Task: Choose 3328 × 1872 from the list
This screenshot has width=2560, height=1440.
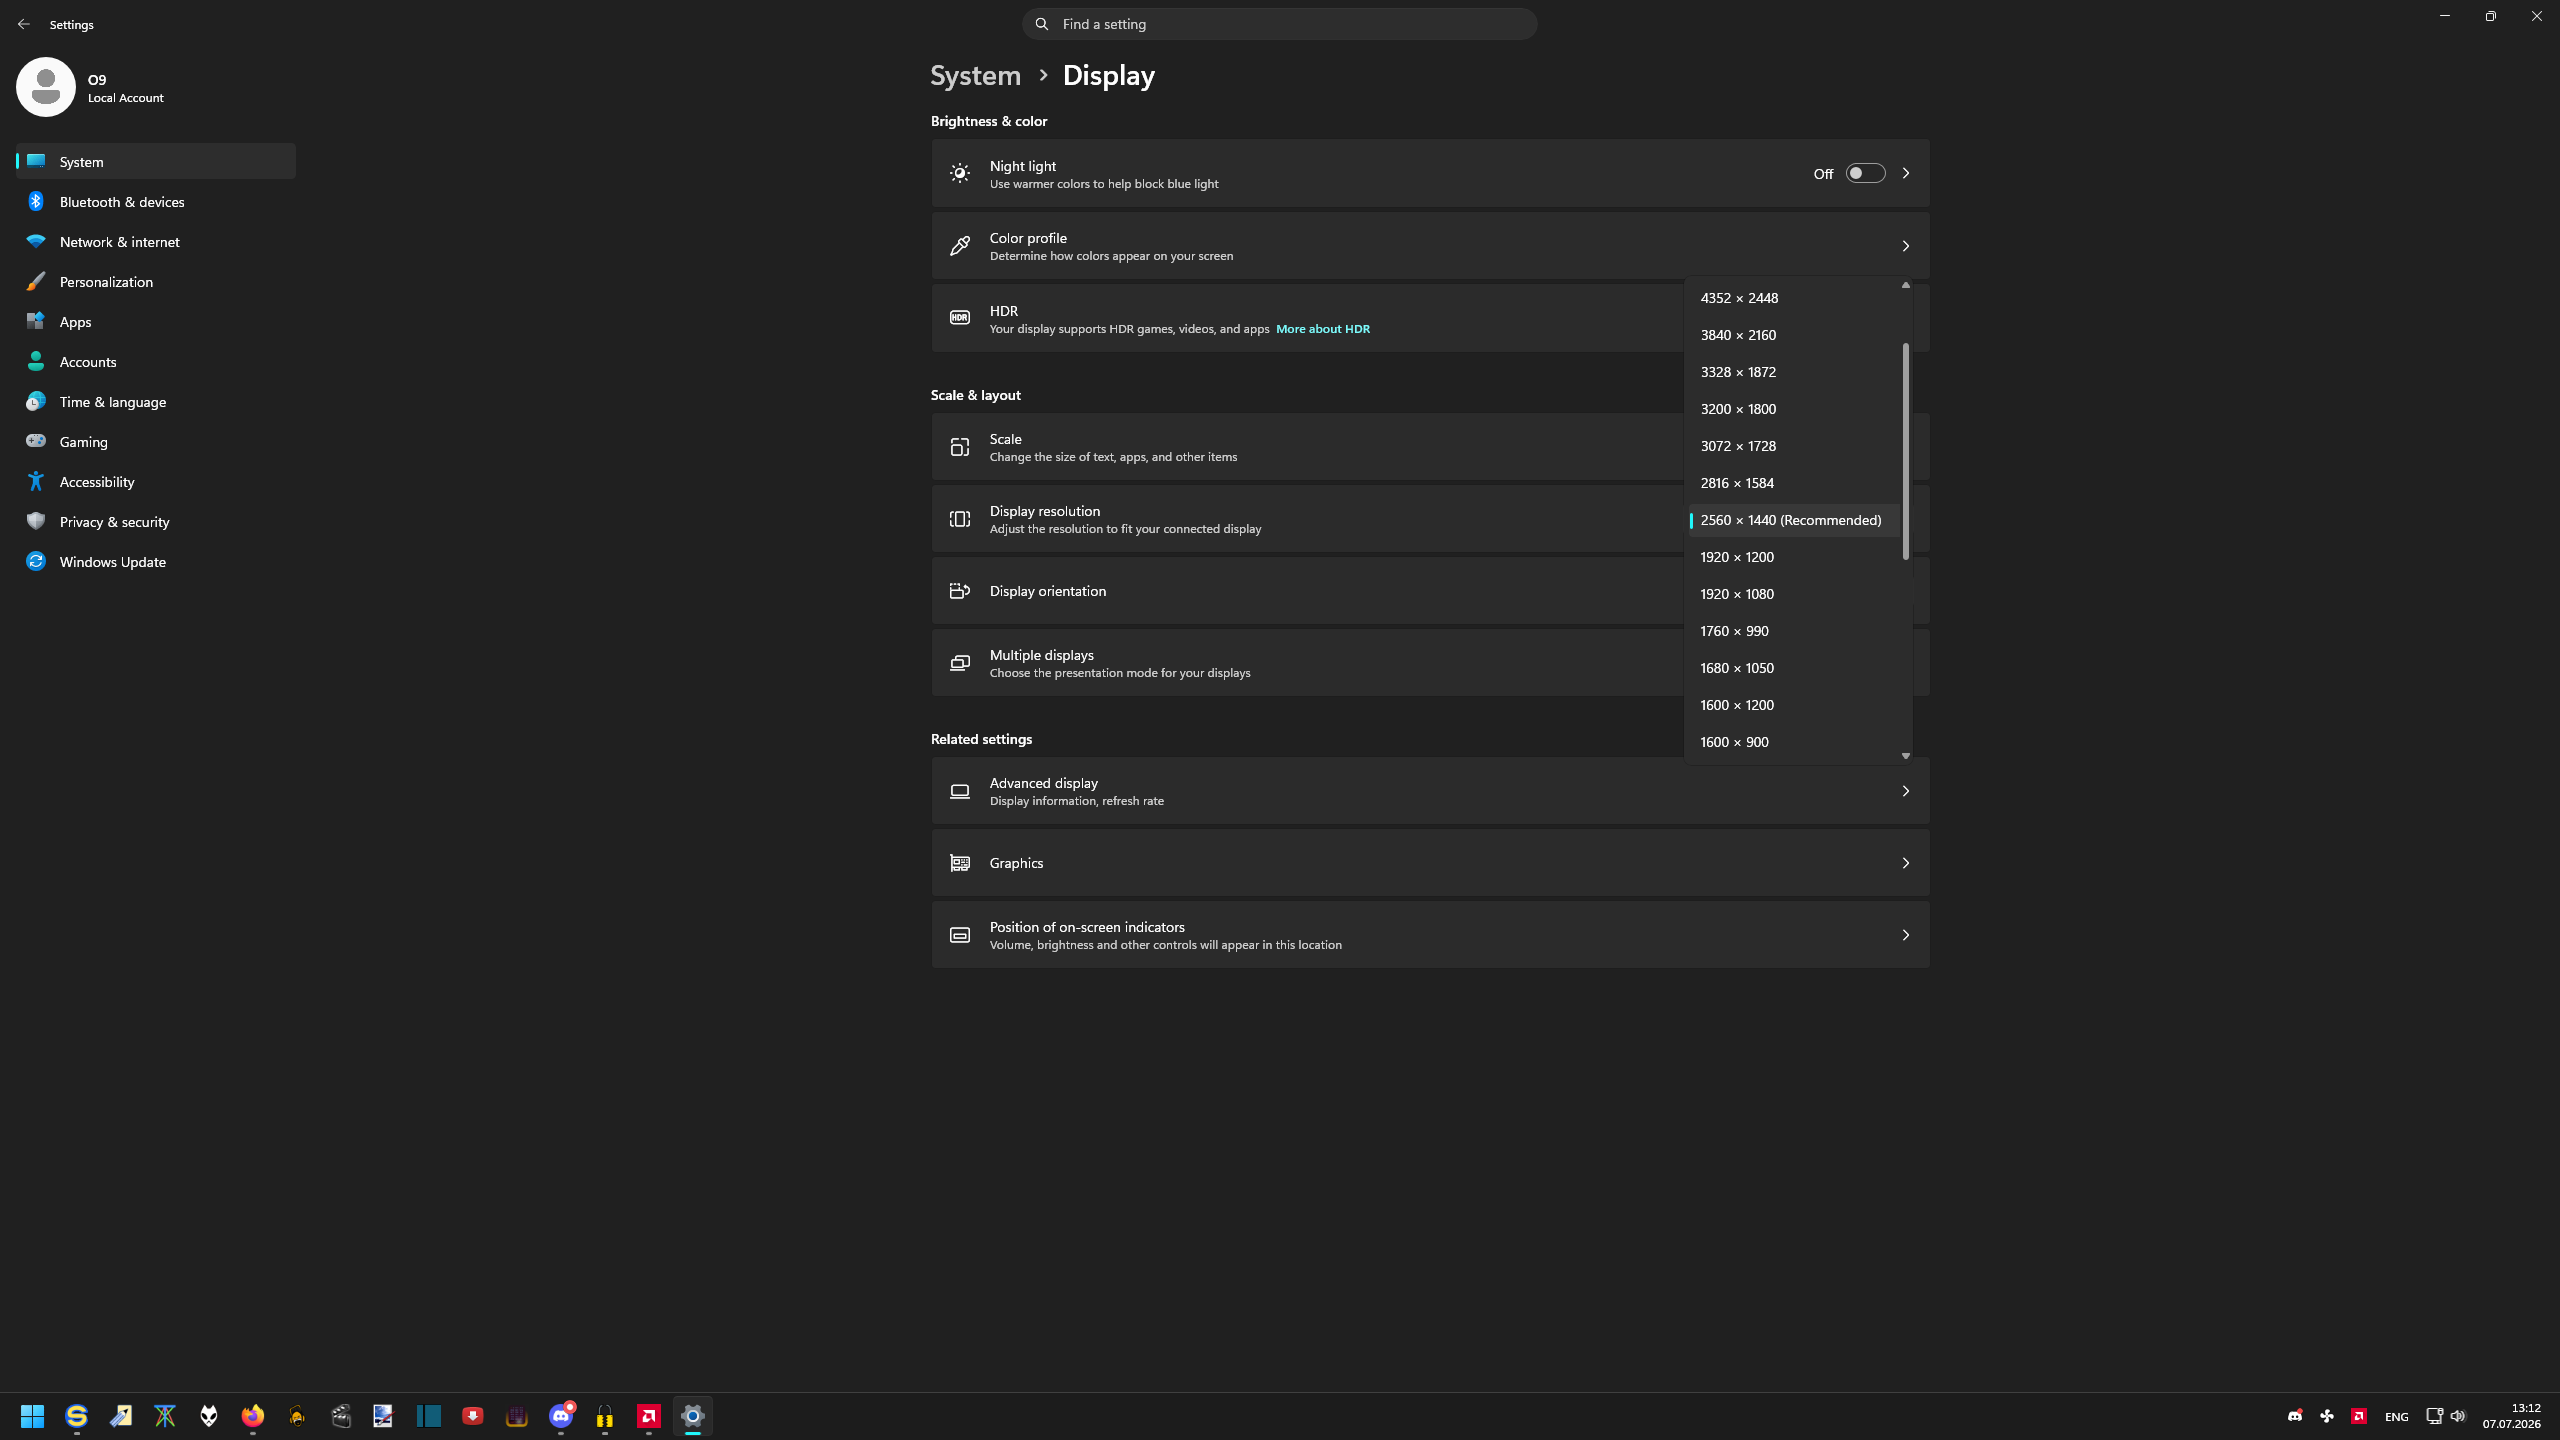Action: tap(1794, 372)
